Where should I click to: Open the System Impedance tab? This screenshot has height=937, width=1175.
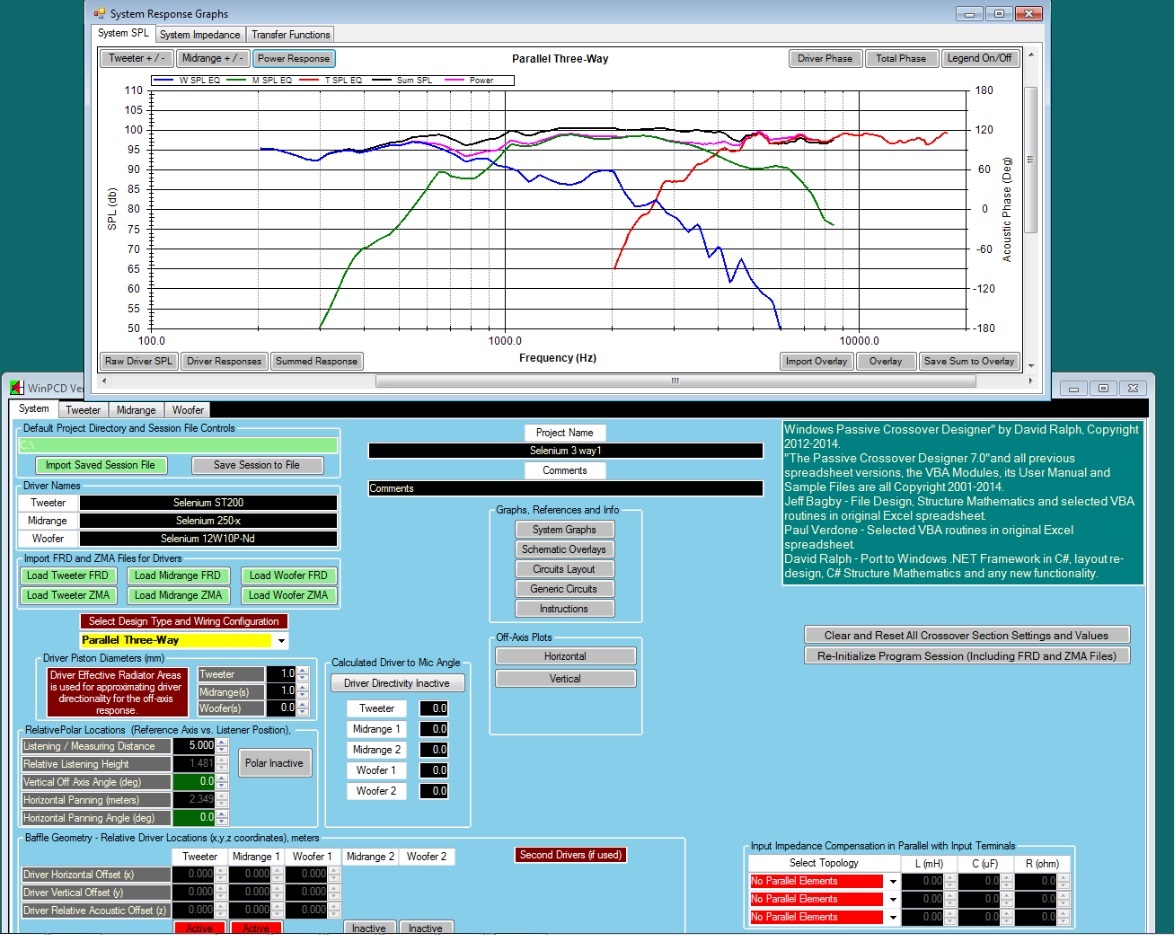click(200, 34)
